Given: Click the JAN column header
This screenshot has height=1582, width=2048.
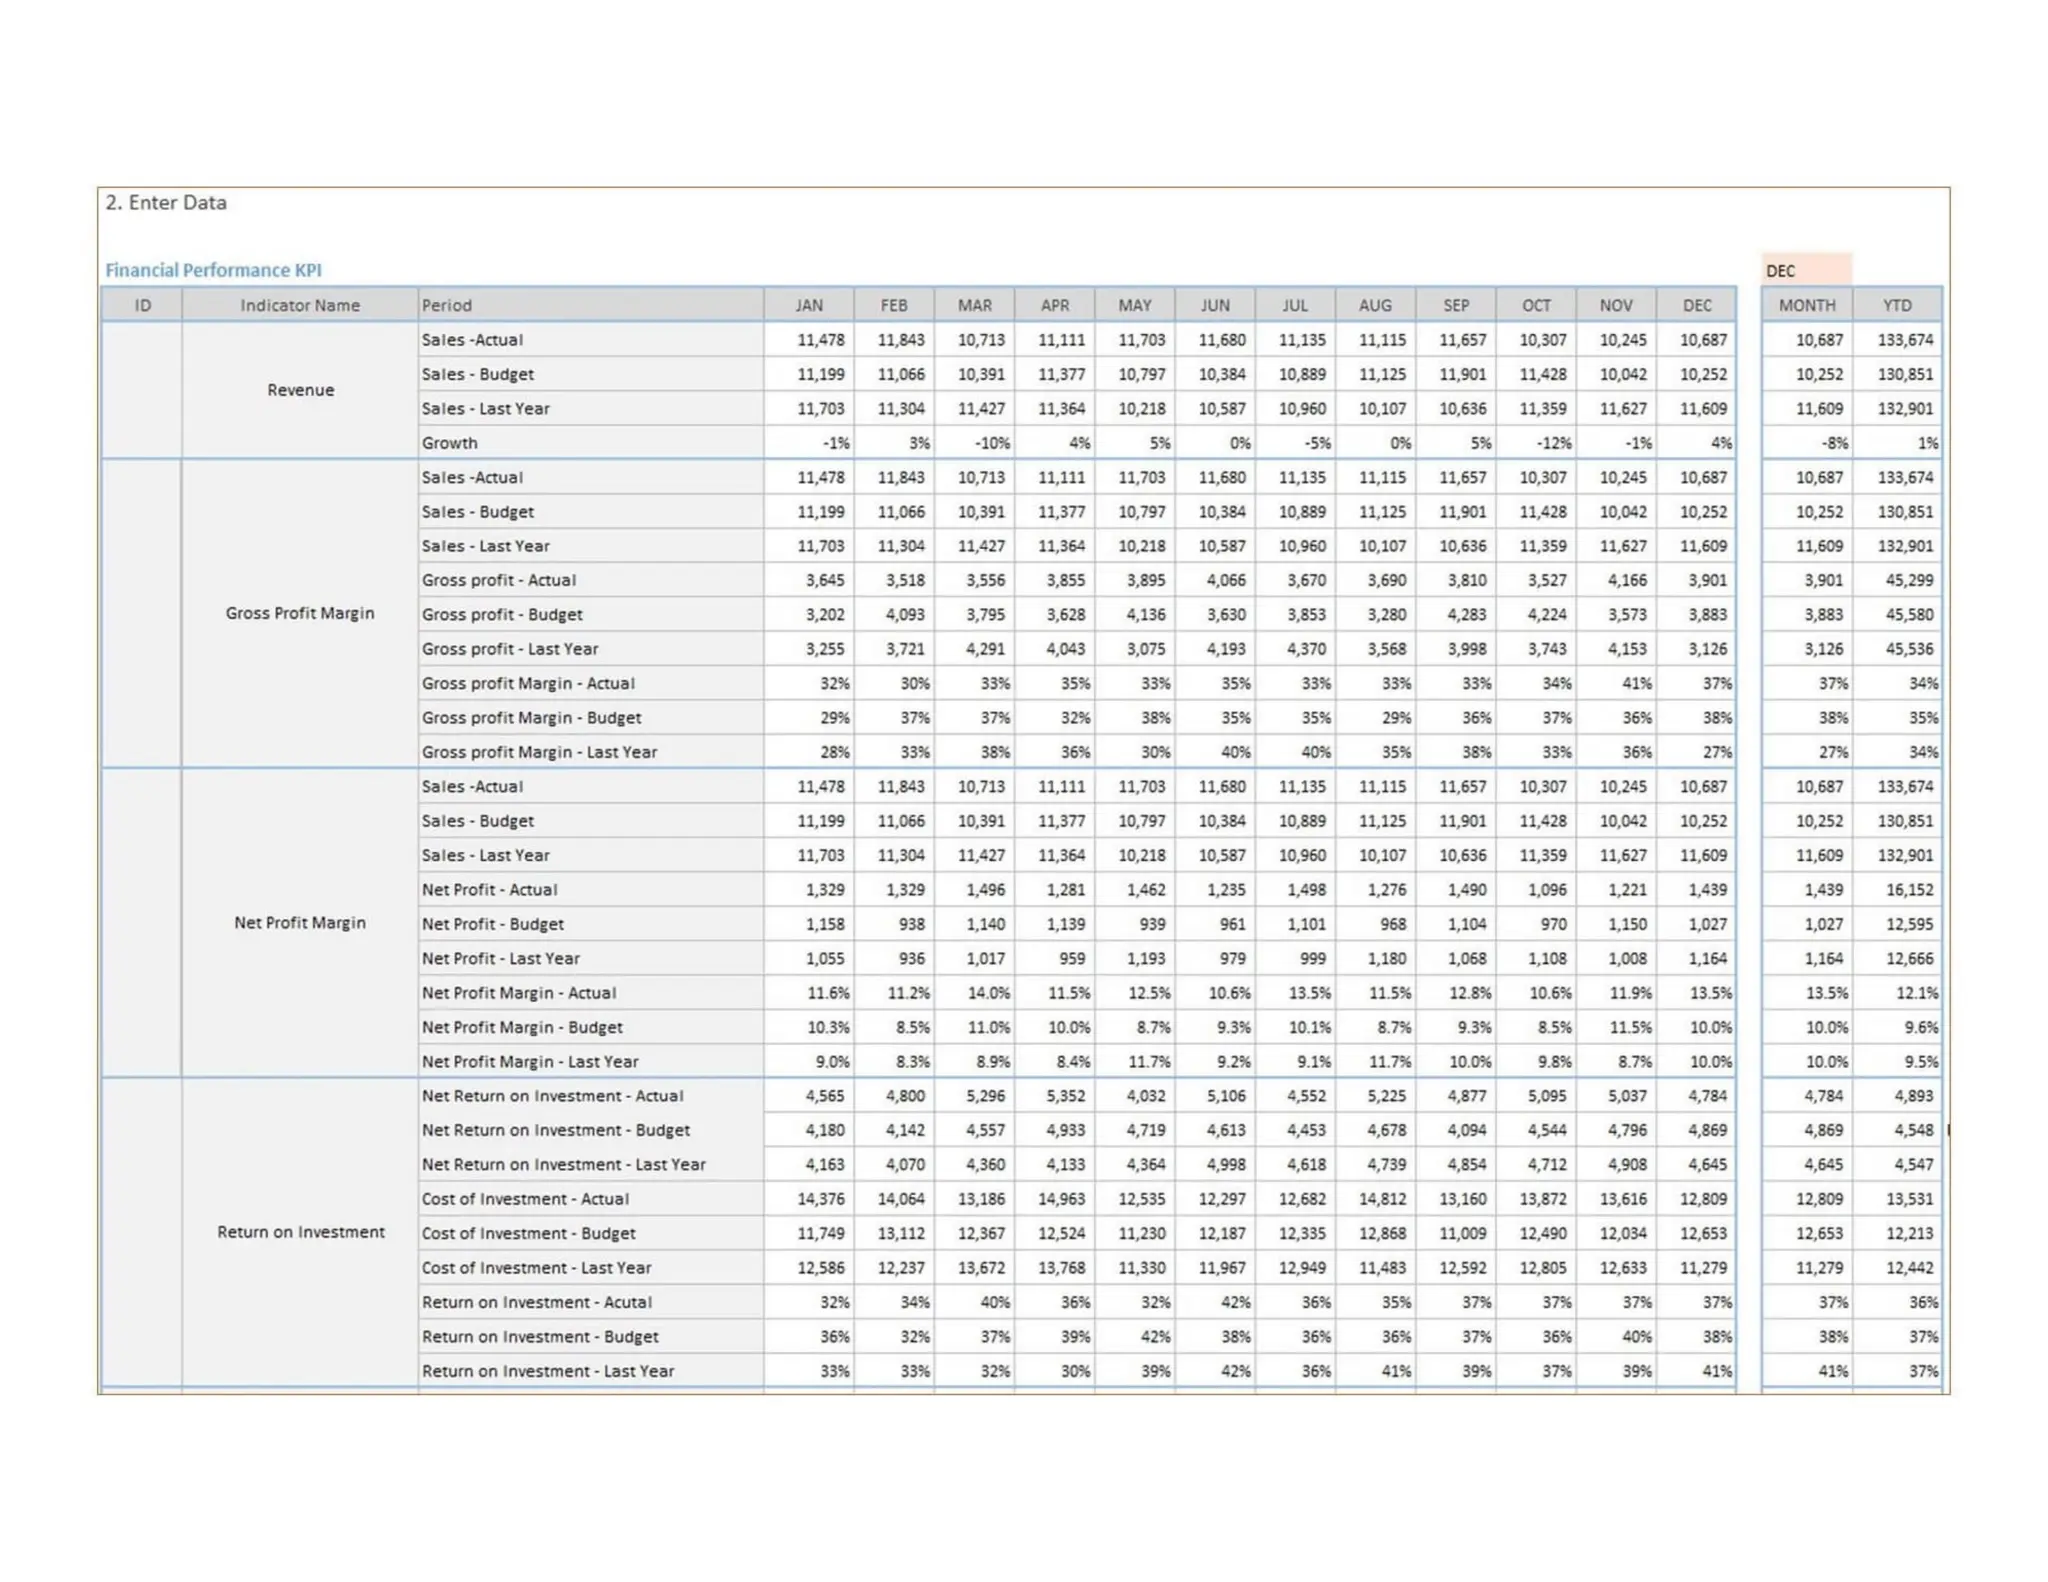Looking at the screenshot, I should coord(809,305).
